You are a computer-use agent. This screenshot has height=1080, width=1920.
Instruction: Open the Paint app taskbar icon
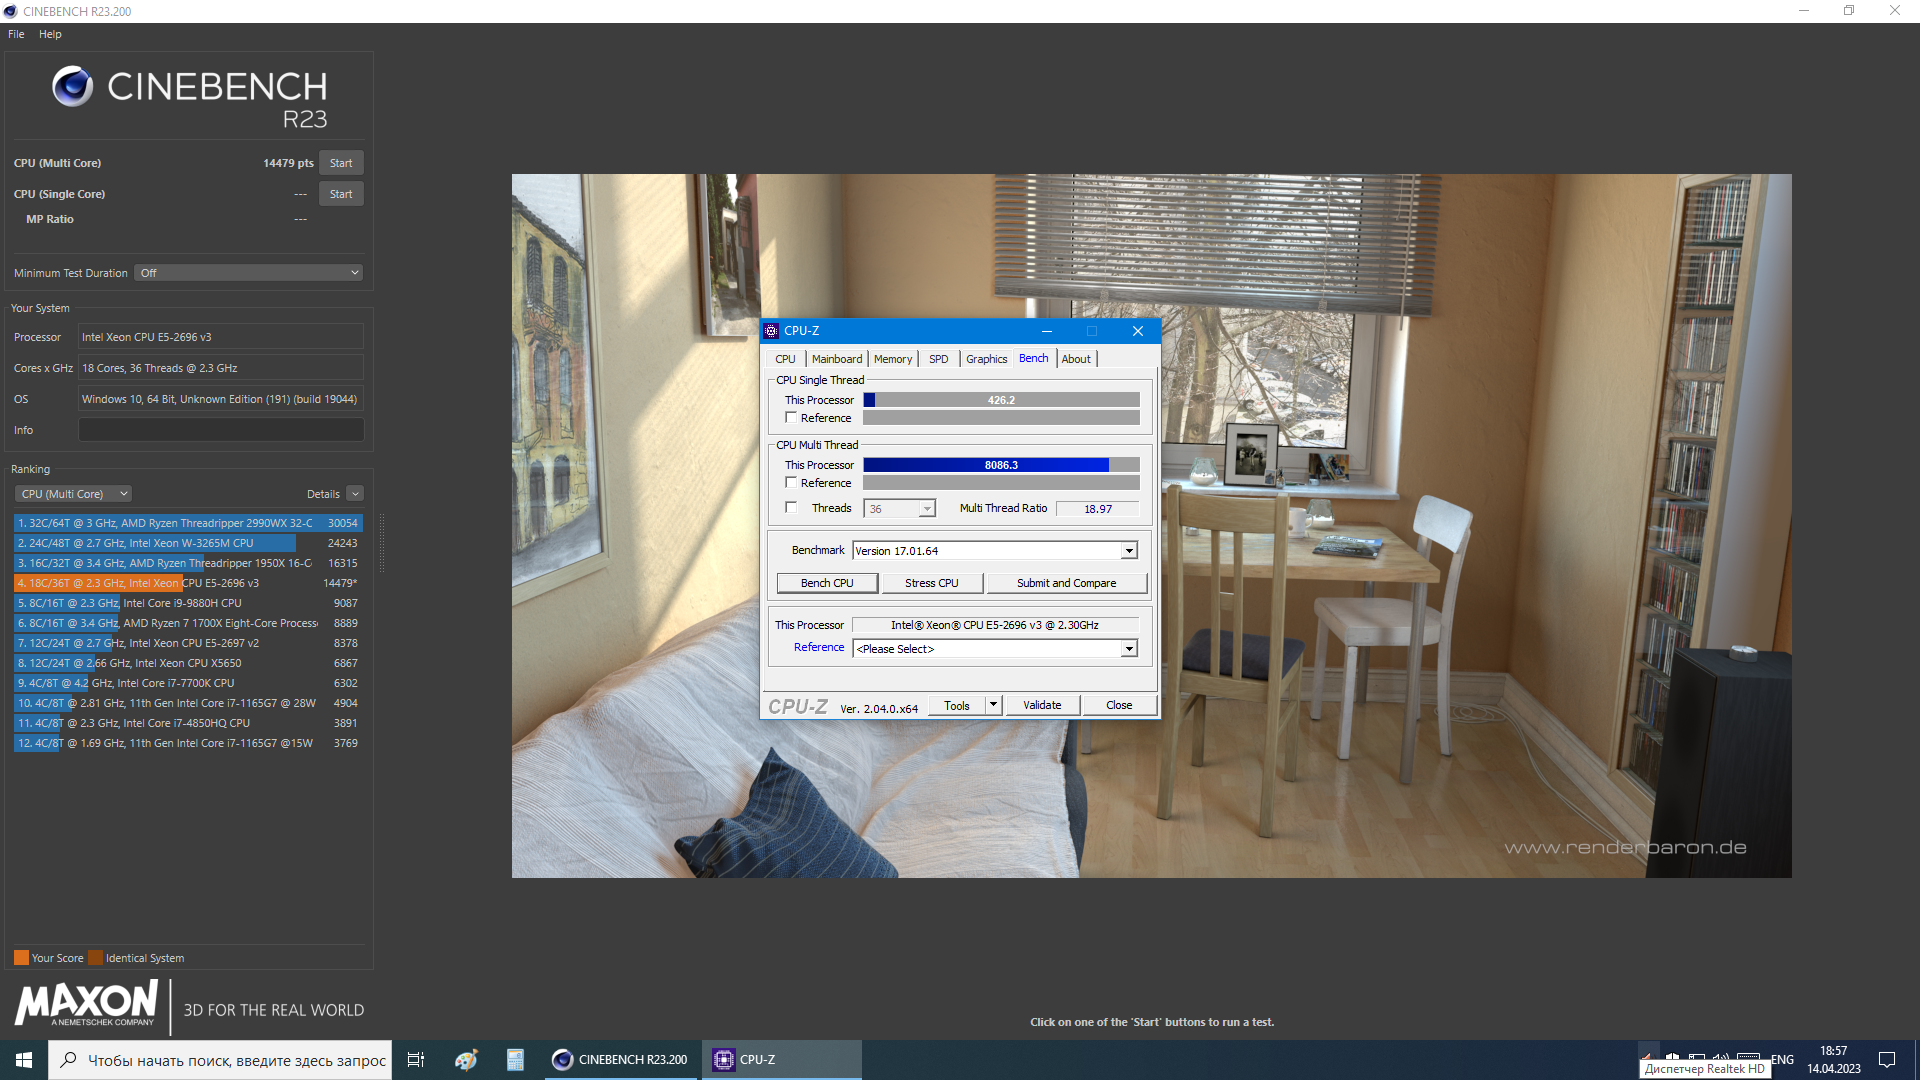pyautogui.click(x=466, y=1060)
